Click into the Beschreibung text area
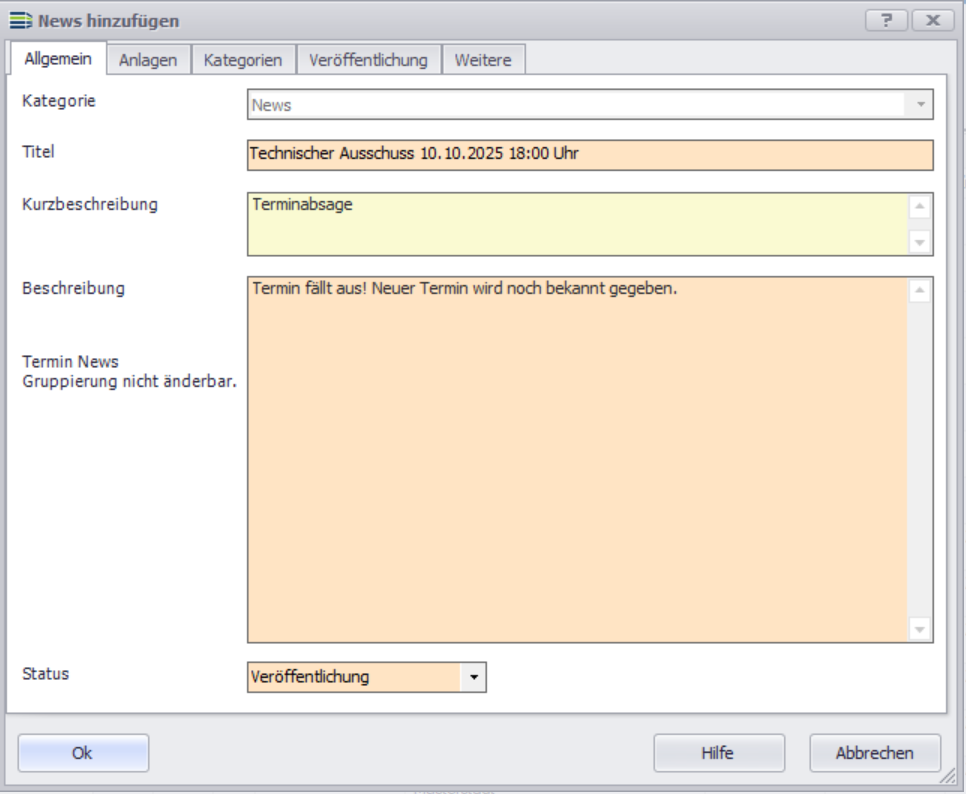Viewport: 966px width, 794px height. (x=576, y=459)
